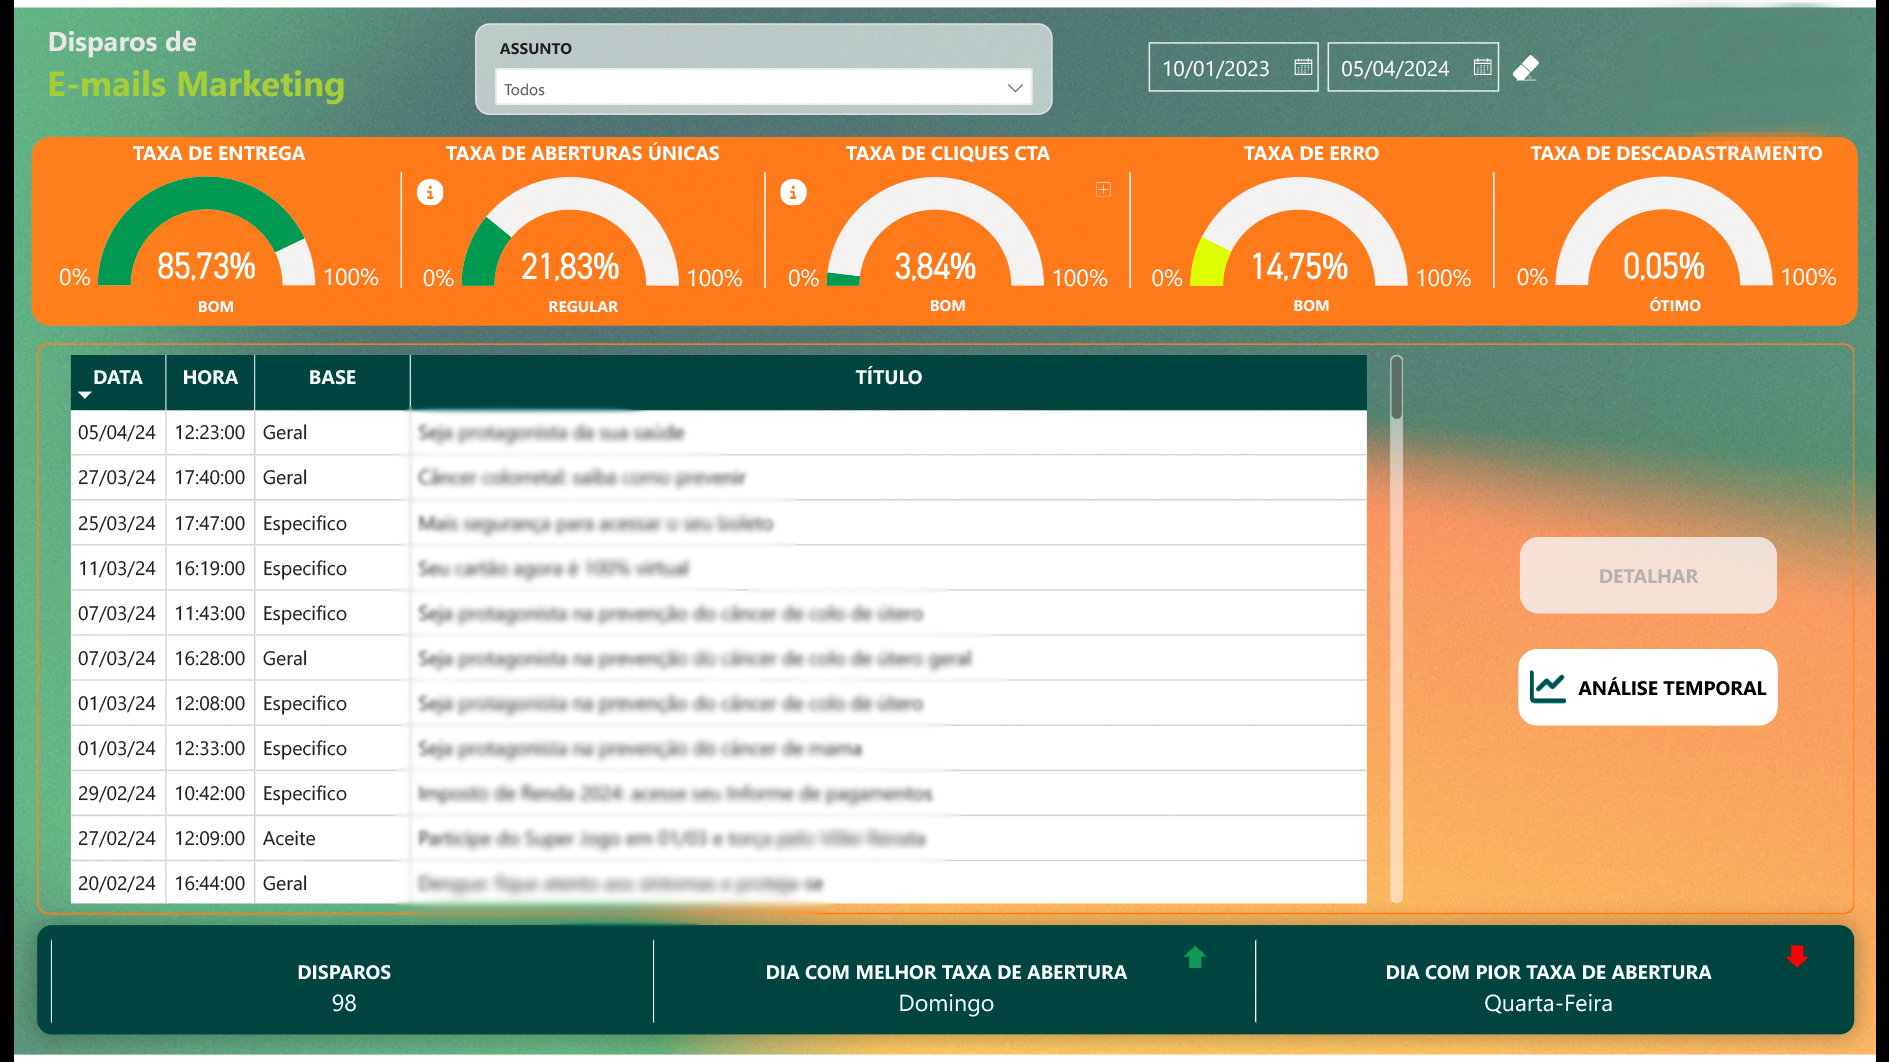Screen dimensions: 1889x1062
Task: Click the REGULAR rating label
Action: [583, 306]
